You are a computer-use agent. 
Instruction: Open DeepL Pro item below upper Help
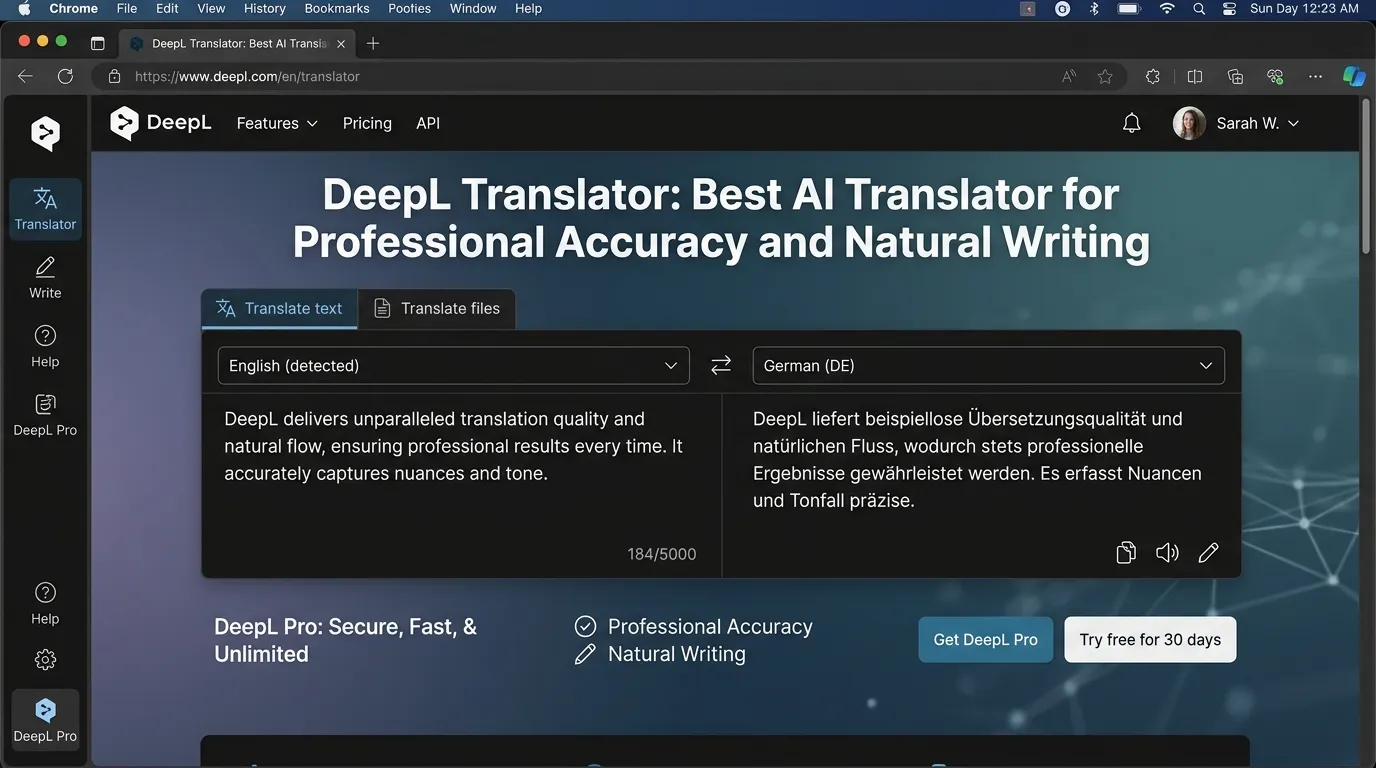point(45,415)
